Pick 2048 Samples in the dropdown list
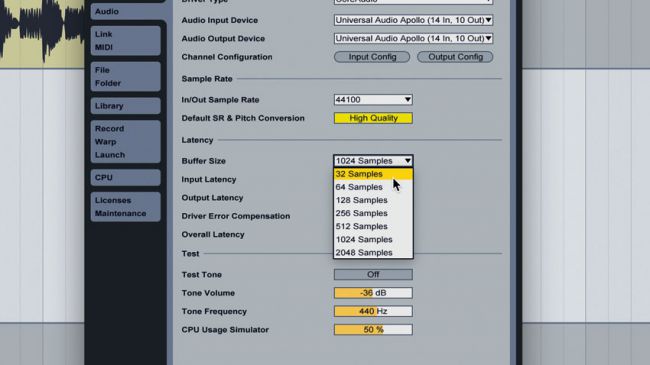650x365 pixels. (x=373, y=252)
